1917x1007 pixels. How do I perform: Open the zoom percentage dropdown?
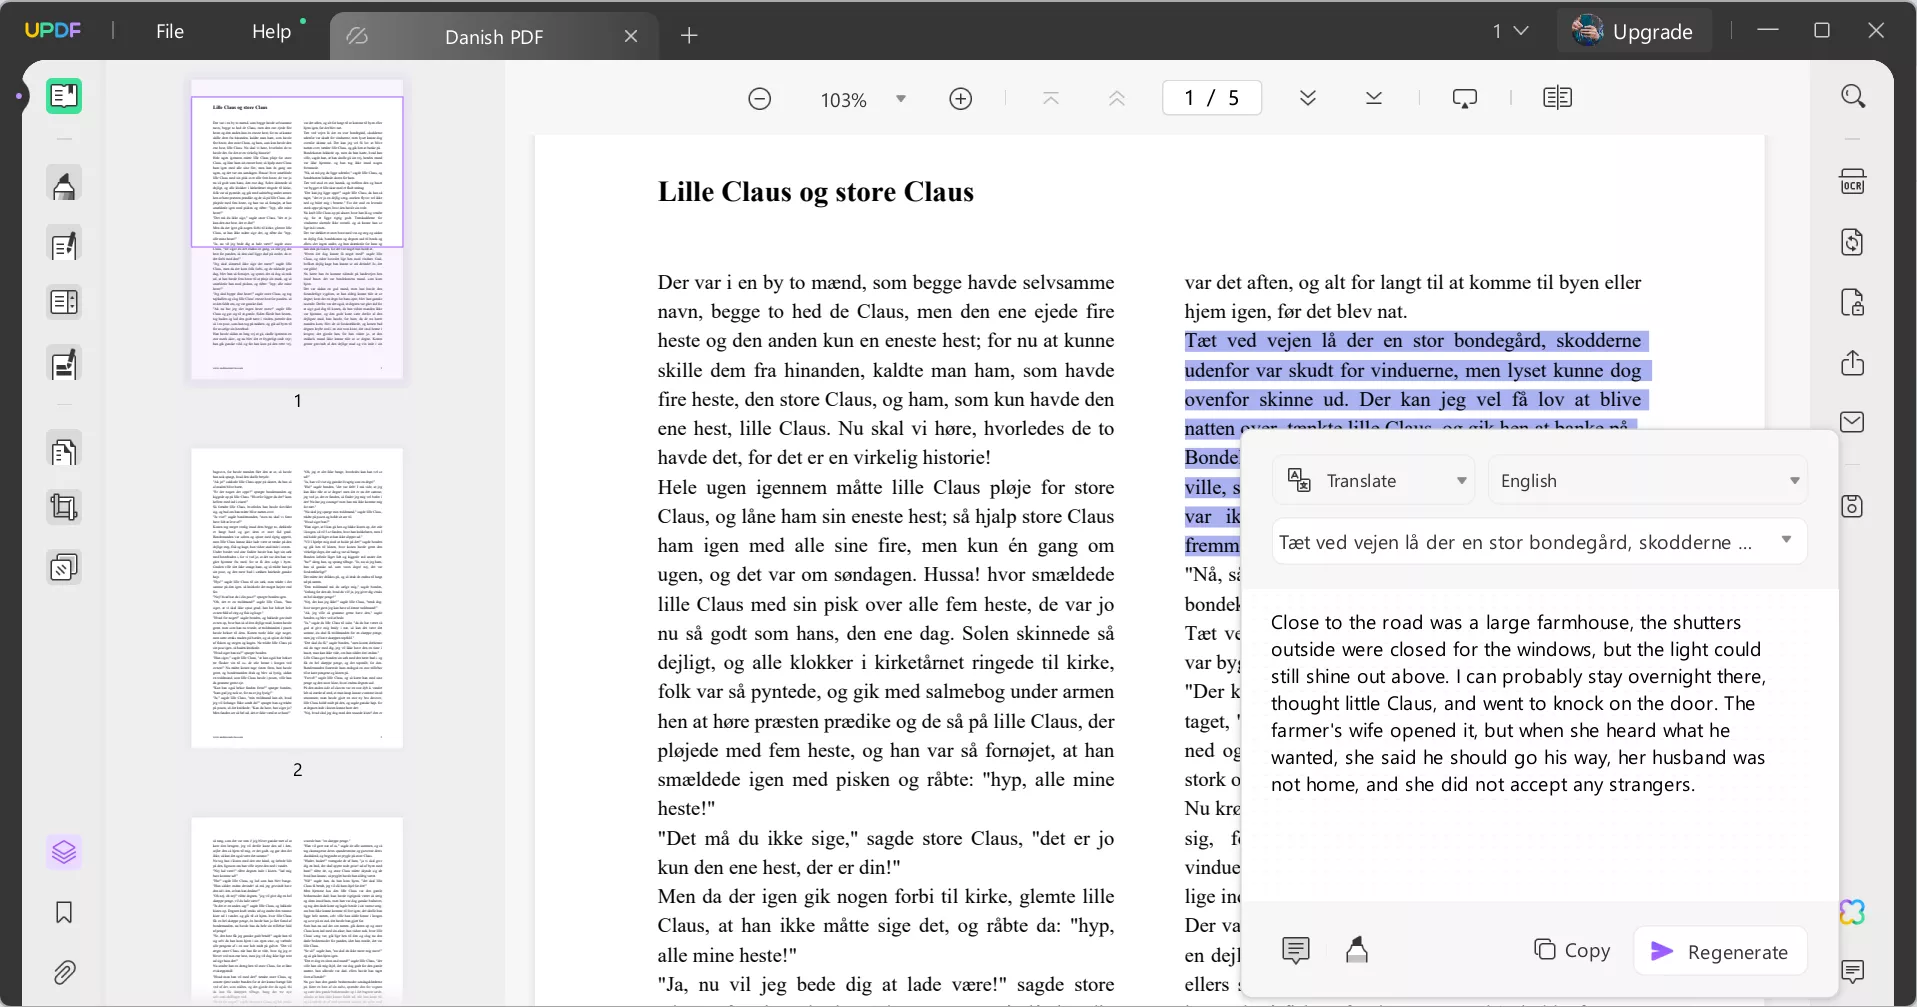(899, 98)
